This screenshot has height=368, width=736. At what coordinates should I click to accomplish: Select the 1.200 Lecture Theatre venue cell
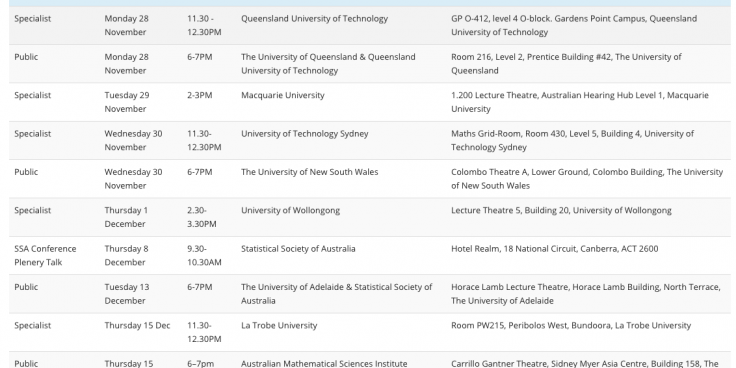click(580, 102)
